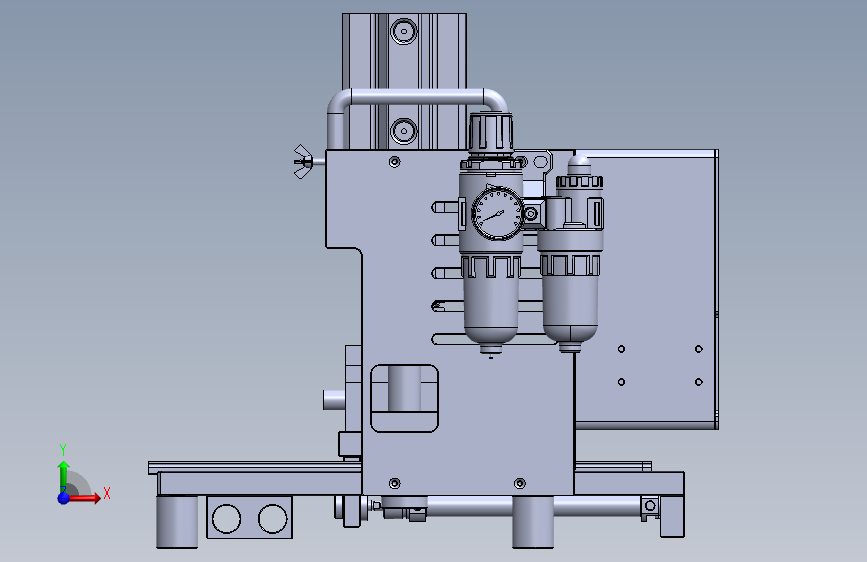Select the upper-left hole on right panel

tap(621, 349)
